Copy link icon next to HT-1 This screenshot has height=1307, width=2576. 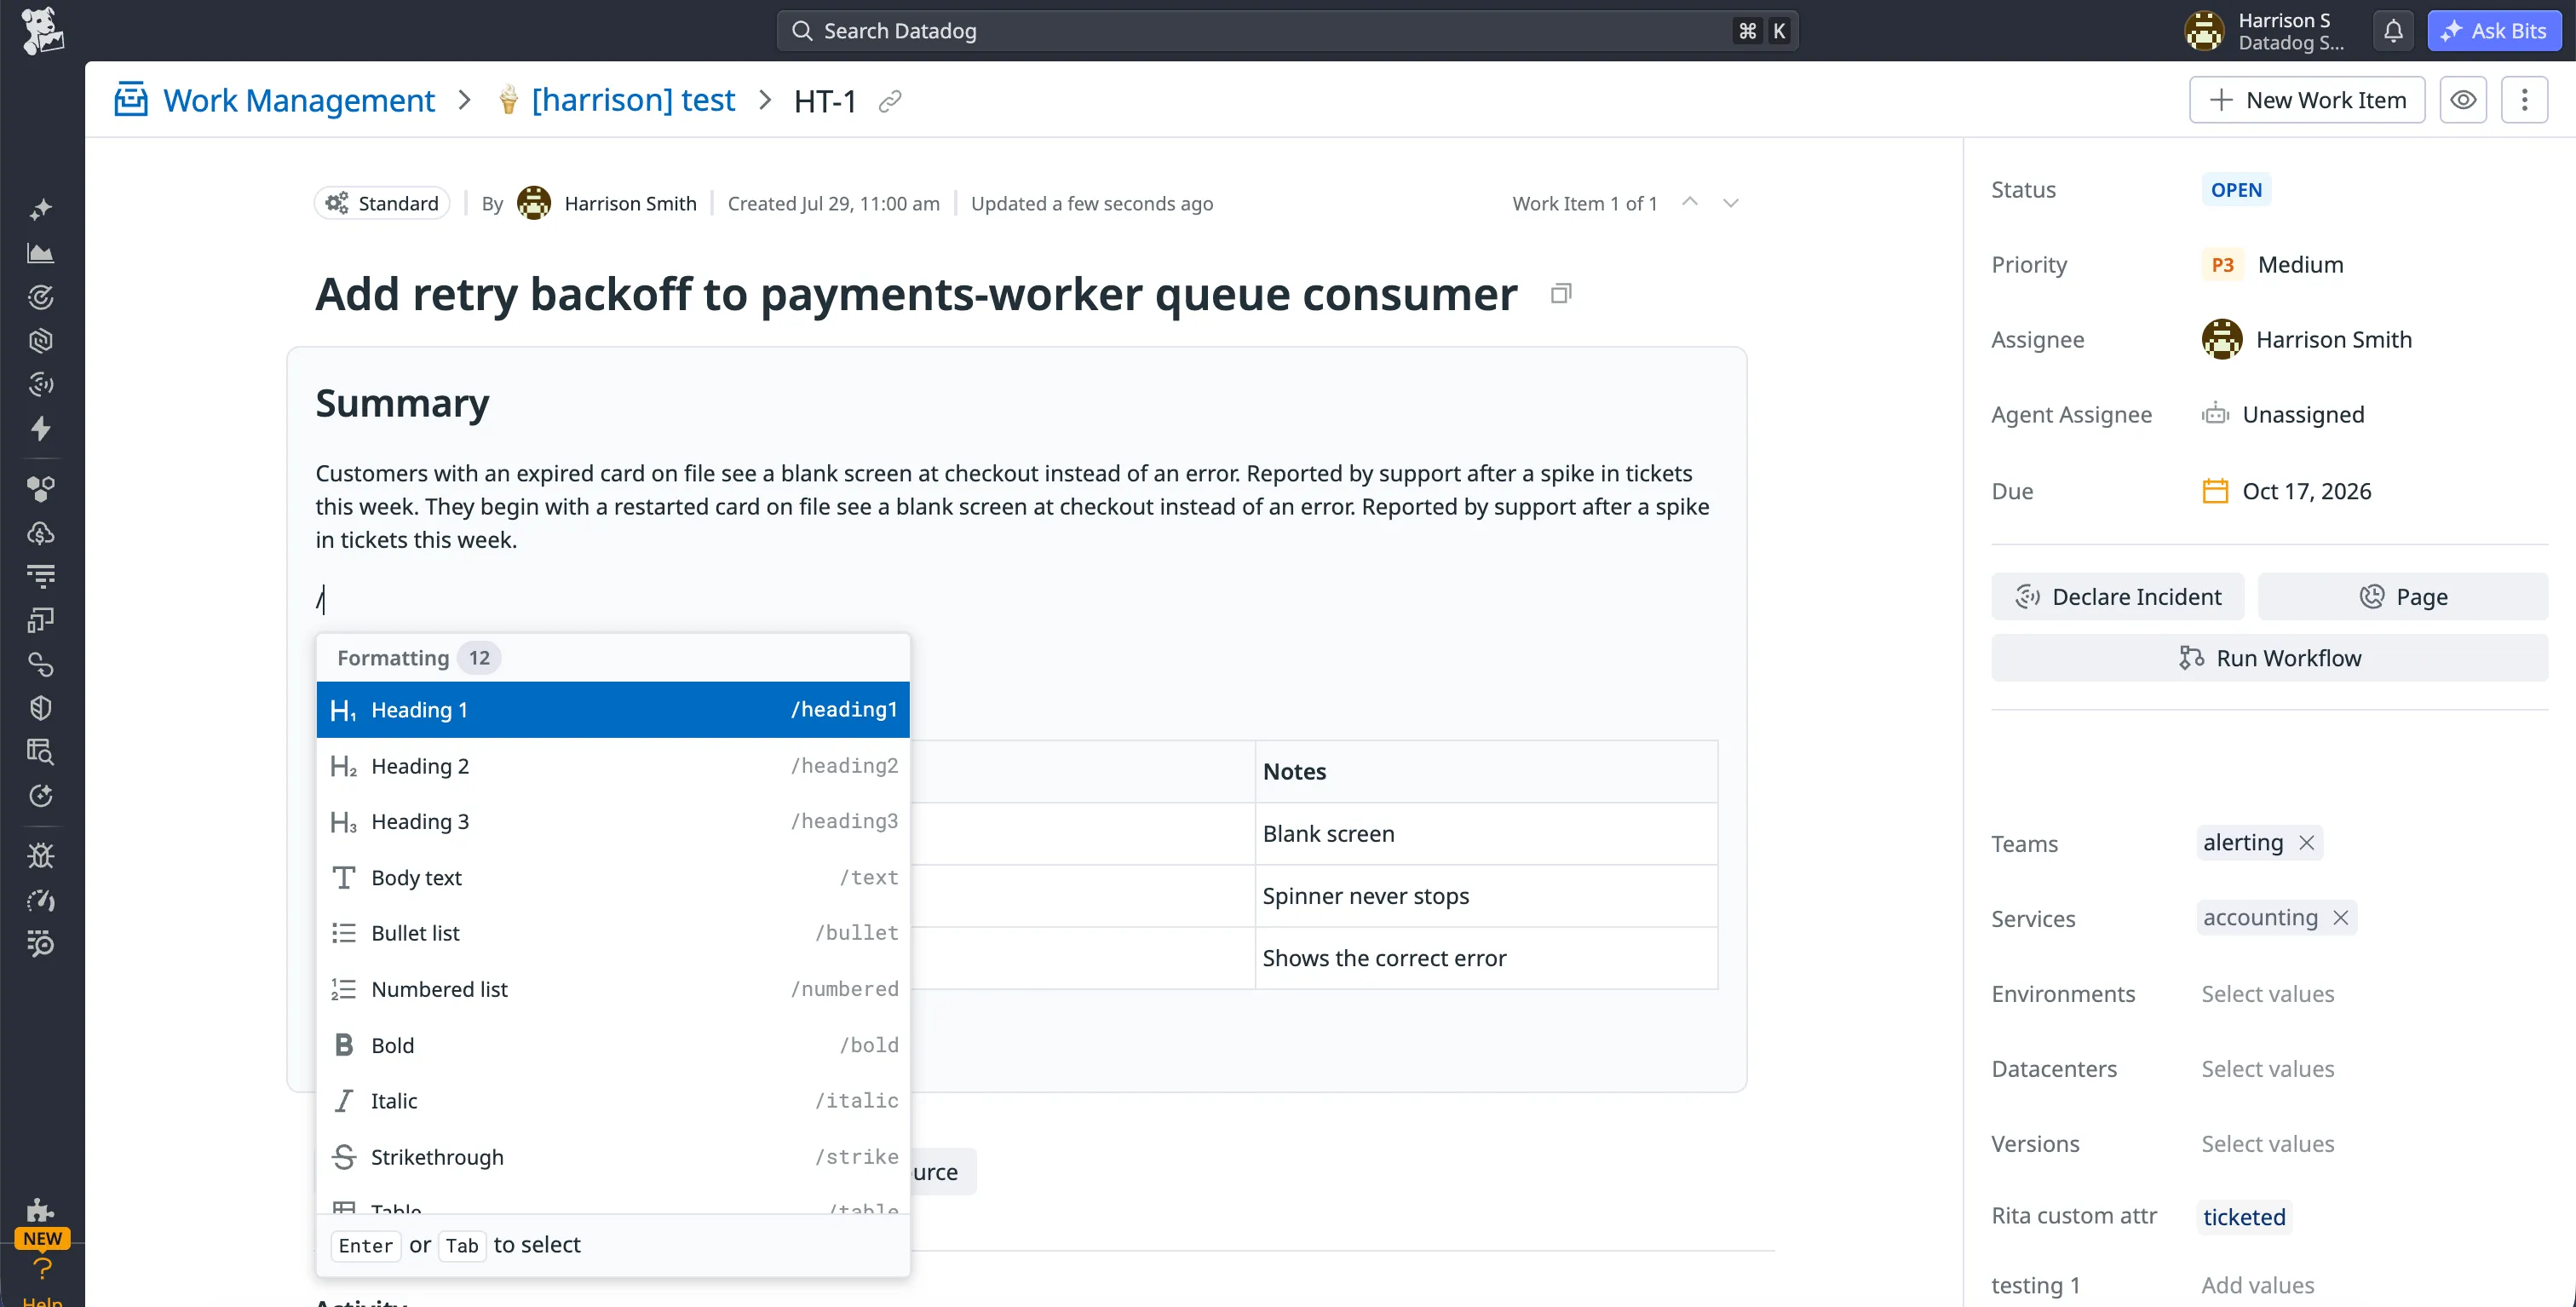coord(890,101)
